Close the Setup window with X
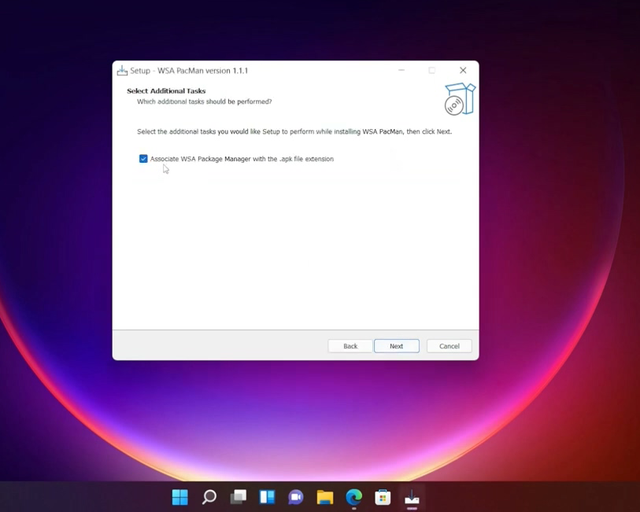Screen dimensions: 640x512 click(463, 71)
